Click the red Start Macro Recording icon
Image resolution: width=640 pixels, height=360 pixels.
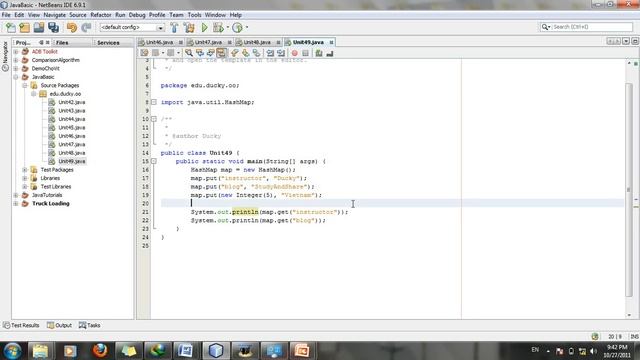click(295, 53)
